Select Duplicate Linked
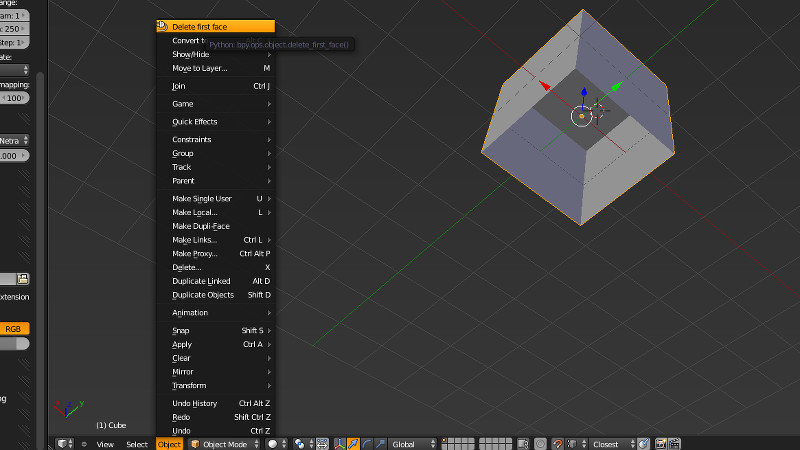 pyautogui.click(x=215, y=281)
